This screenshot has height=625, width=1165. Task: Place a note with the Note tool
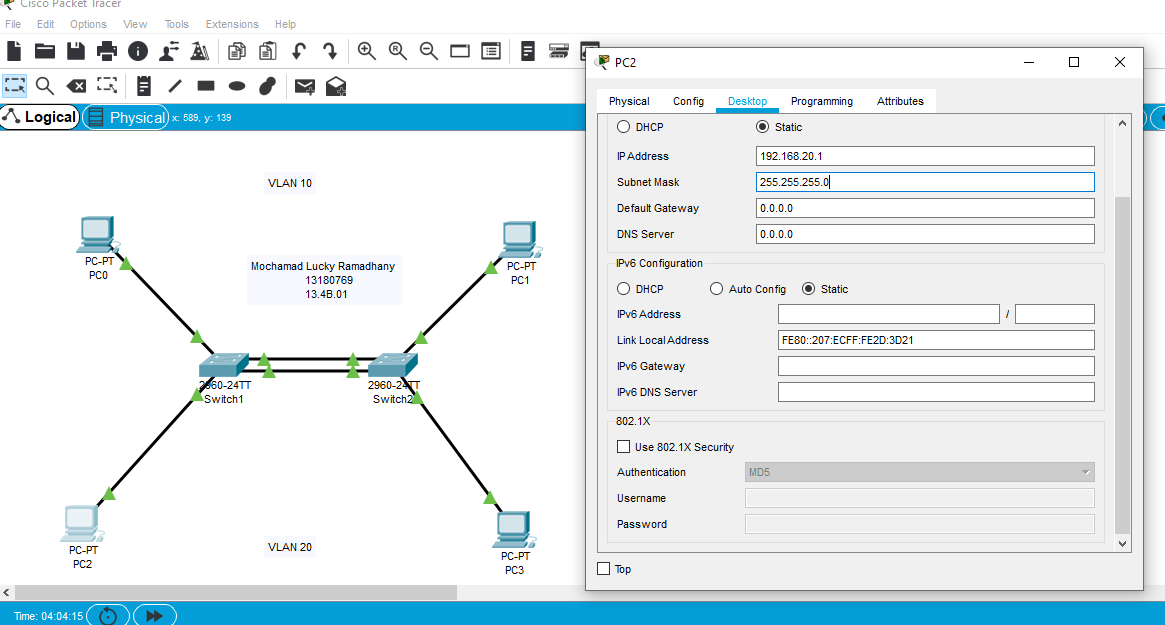143,86
